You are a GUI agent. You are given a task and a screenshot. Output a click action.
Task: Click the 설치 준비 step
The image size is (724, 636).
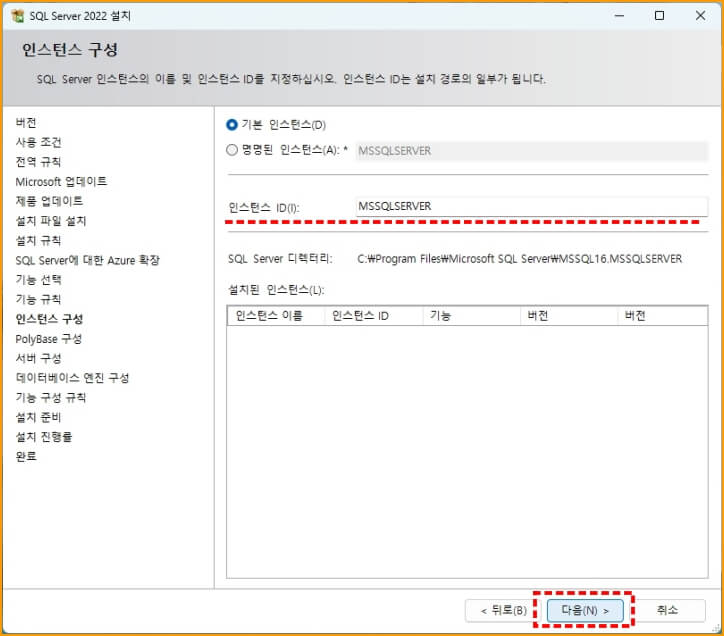click(38, 417)
